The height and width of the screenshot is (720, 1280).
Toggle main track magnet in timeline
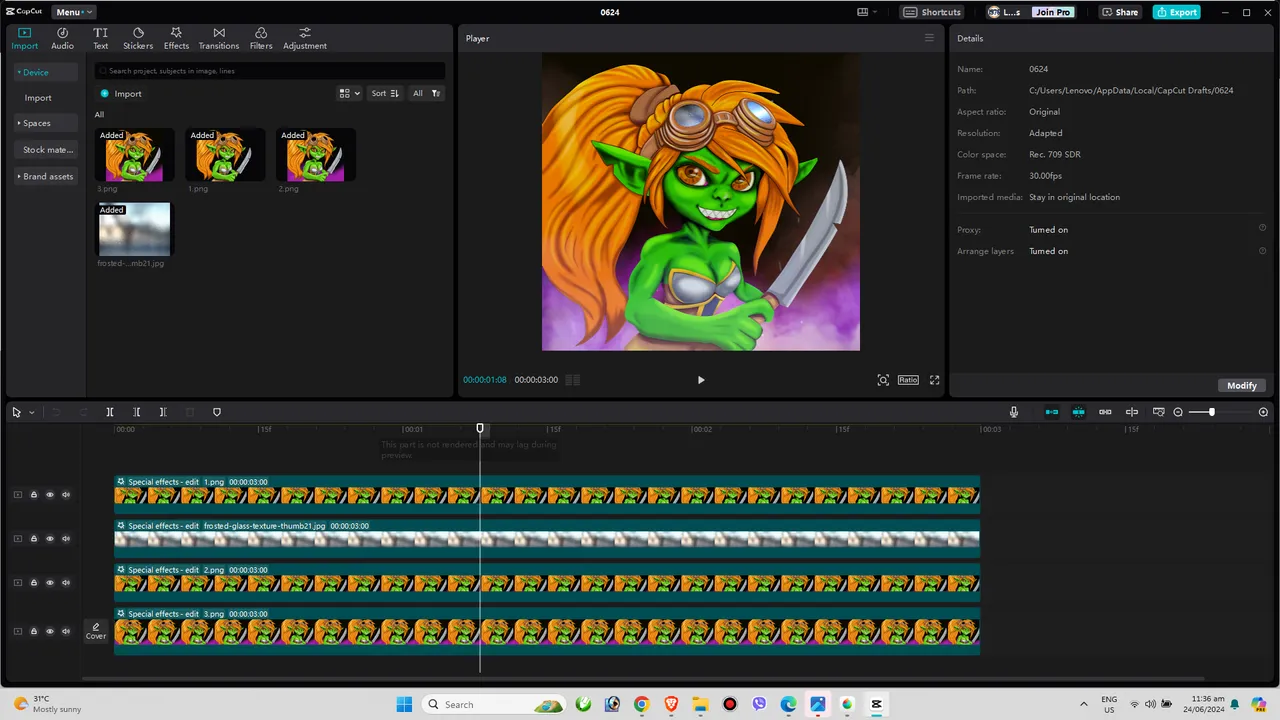1052,412
